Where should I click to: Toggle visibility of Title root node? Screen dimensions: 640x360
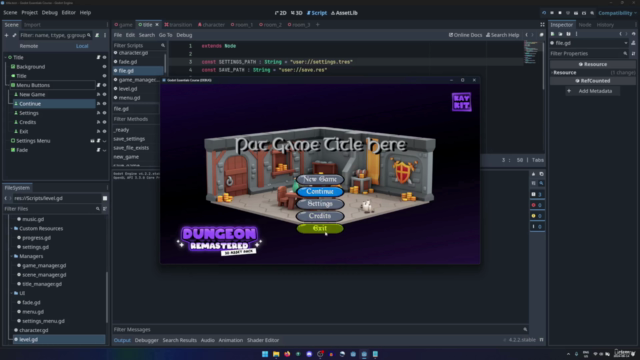coord(104,58)
